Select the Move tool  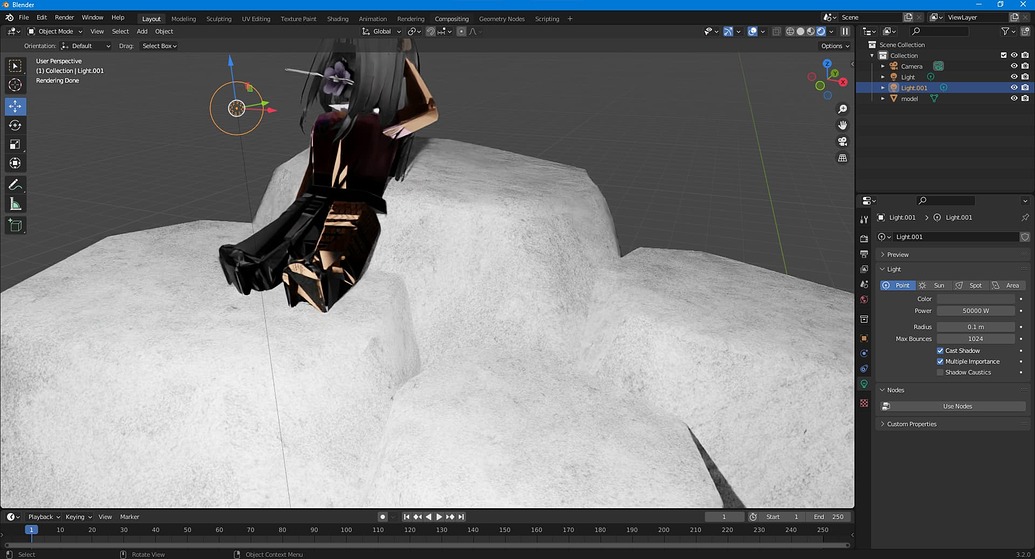click(x=15, y=106)
